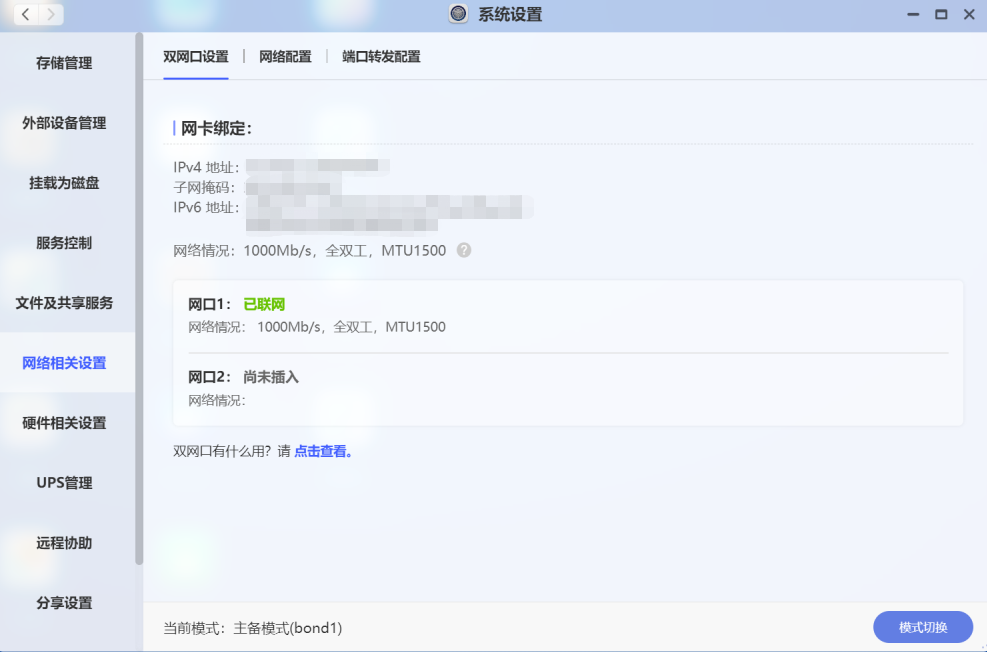Click the forward navigation arrow

pos(51,14)
